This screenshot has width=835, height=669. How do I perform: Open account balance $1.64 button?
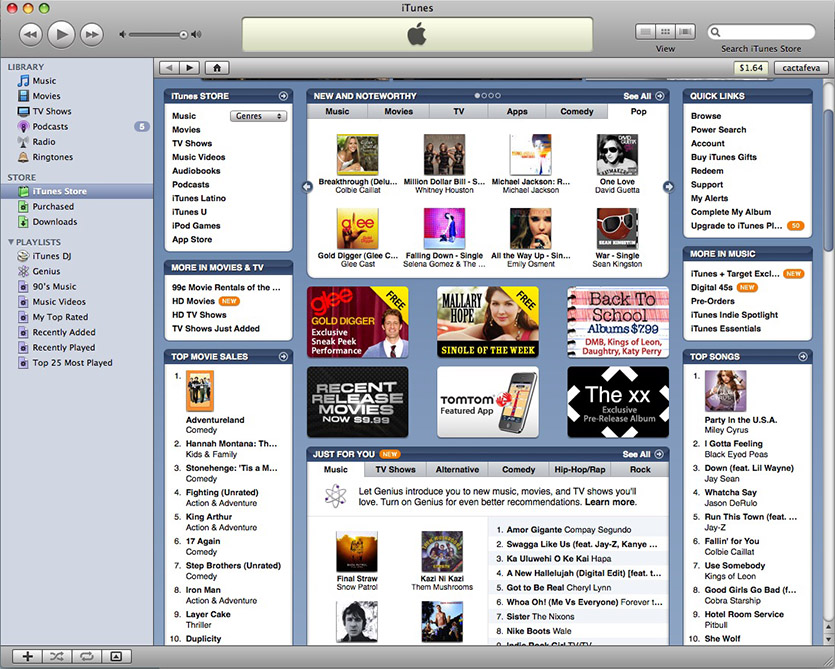pyautogui.click(x=750, y=67)
